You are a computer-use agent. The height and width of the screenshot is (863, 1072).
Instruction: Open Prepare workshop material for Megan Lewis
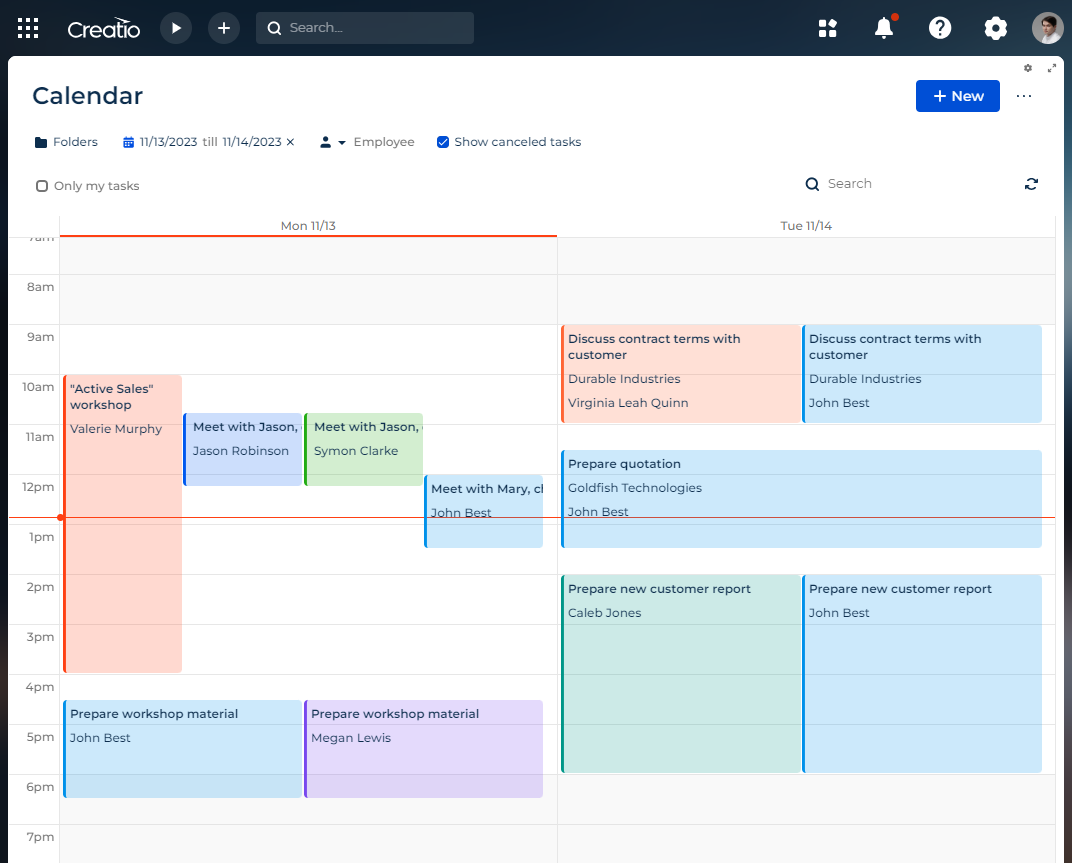click(424, 749)
